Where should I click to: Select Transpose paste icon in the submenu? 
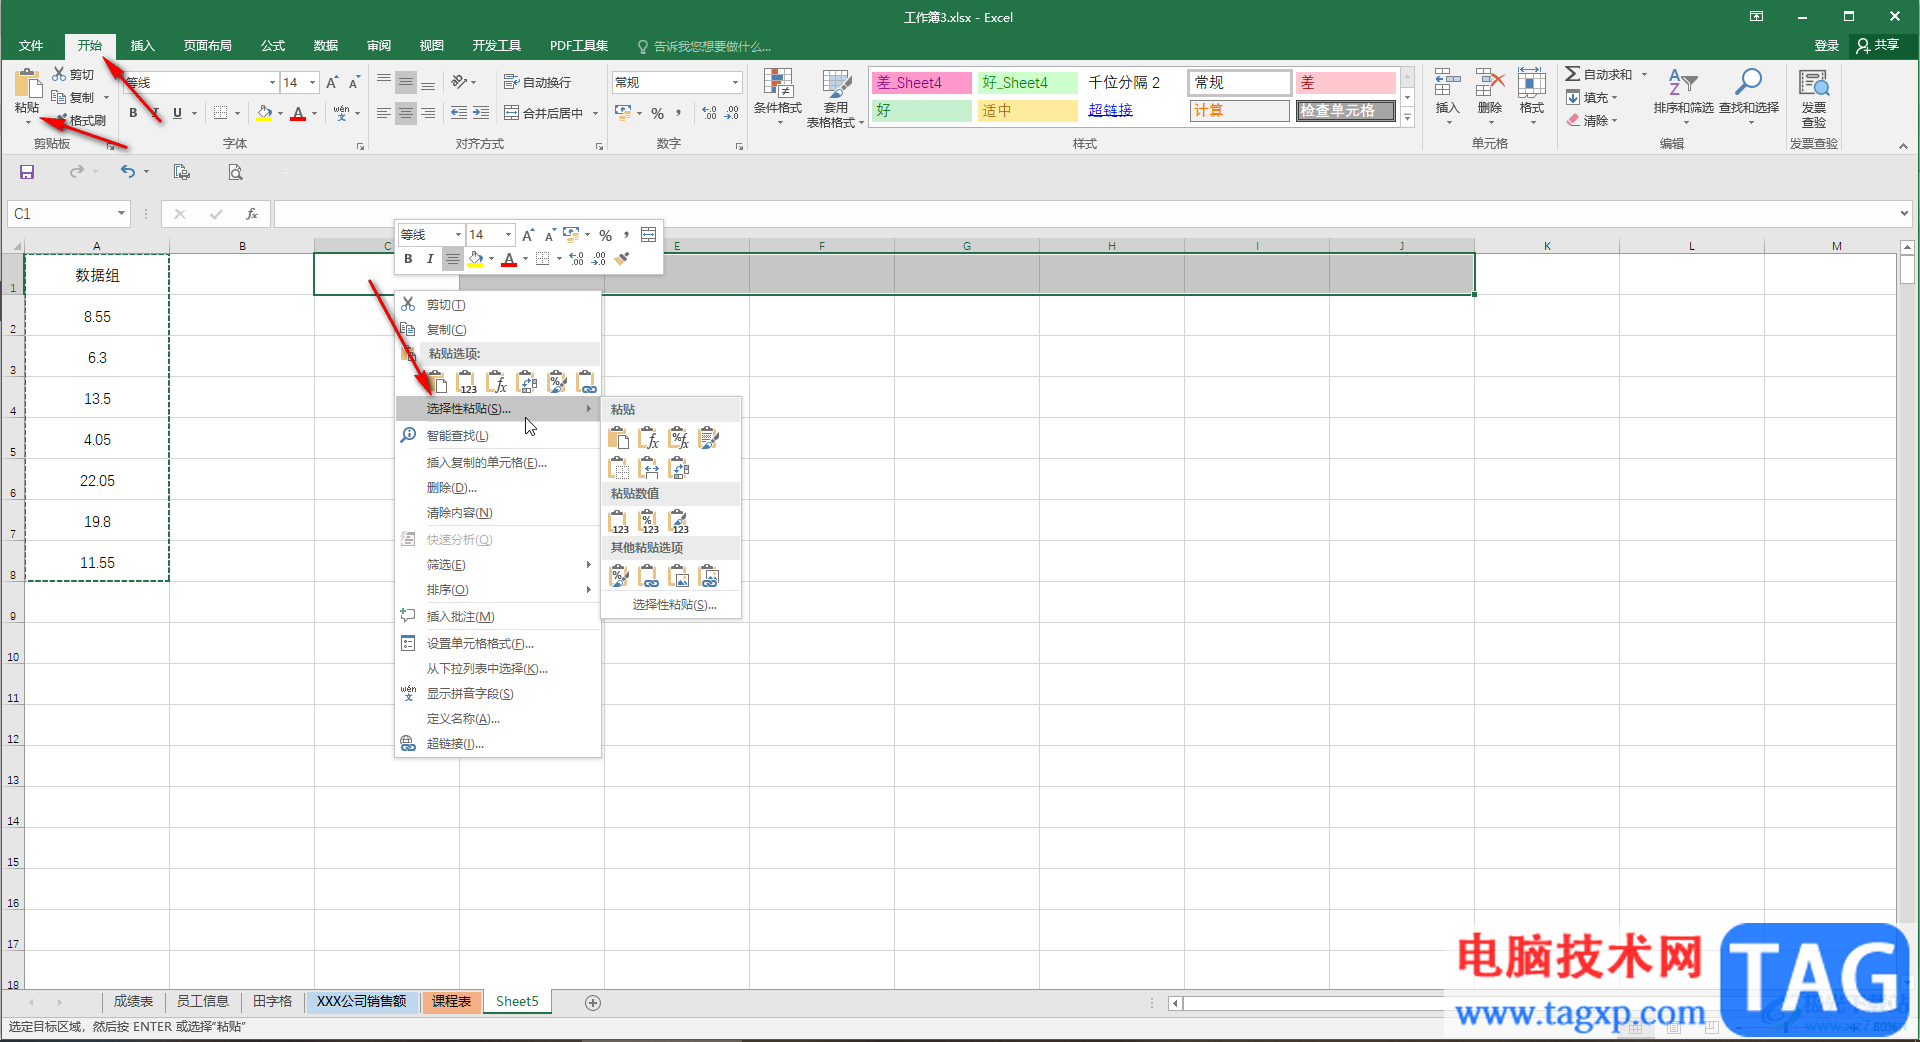click(x=679, y=468)
